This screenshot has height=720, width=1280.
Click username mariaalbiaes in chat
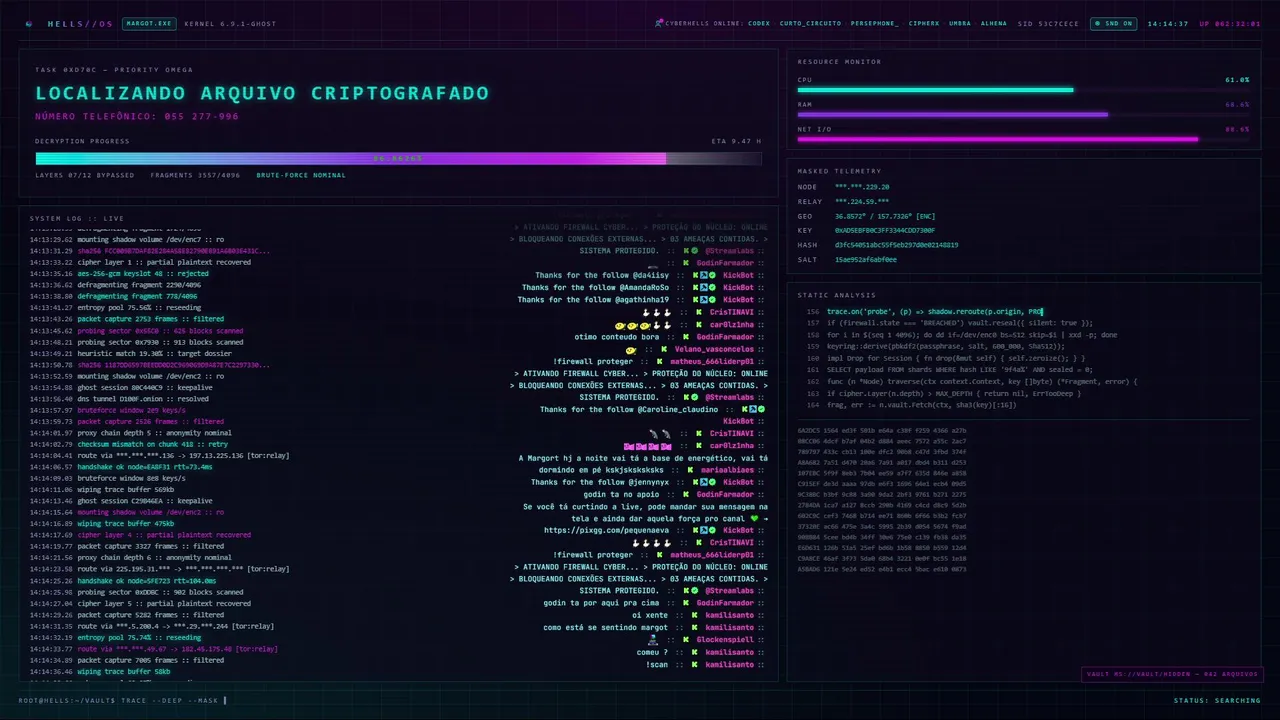coord(727,470)
